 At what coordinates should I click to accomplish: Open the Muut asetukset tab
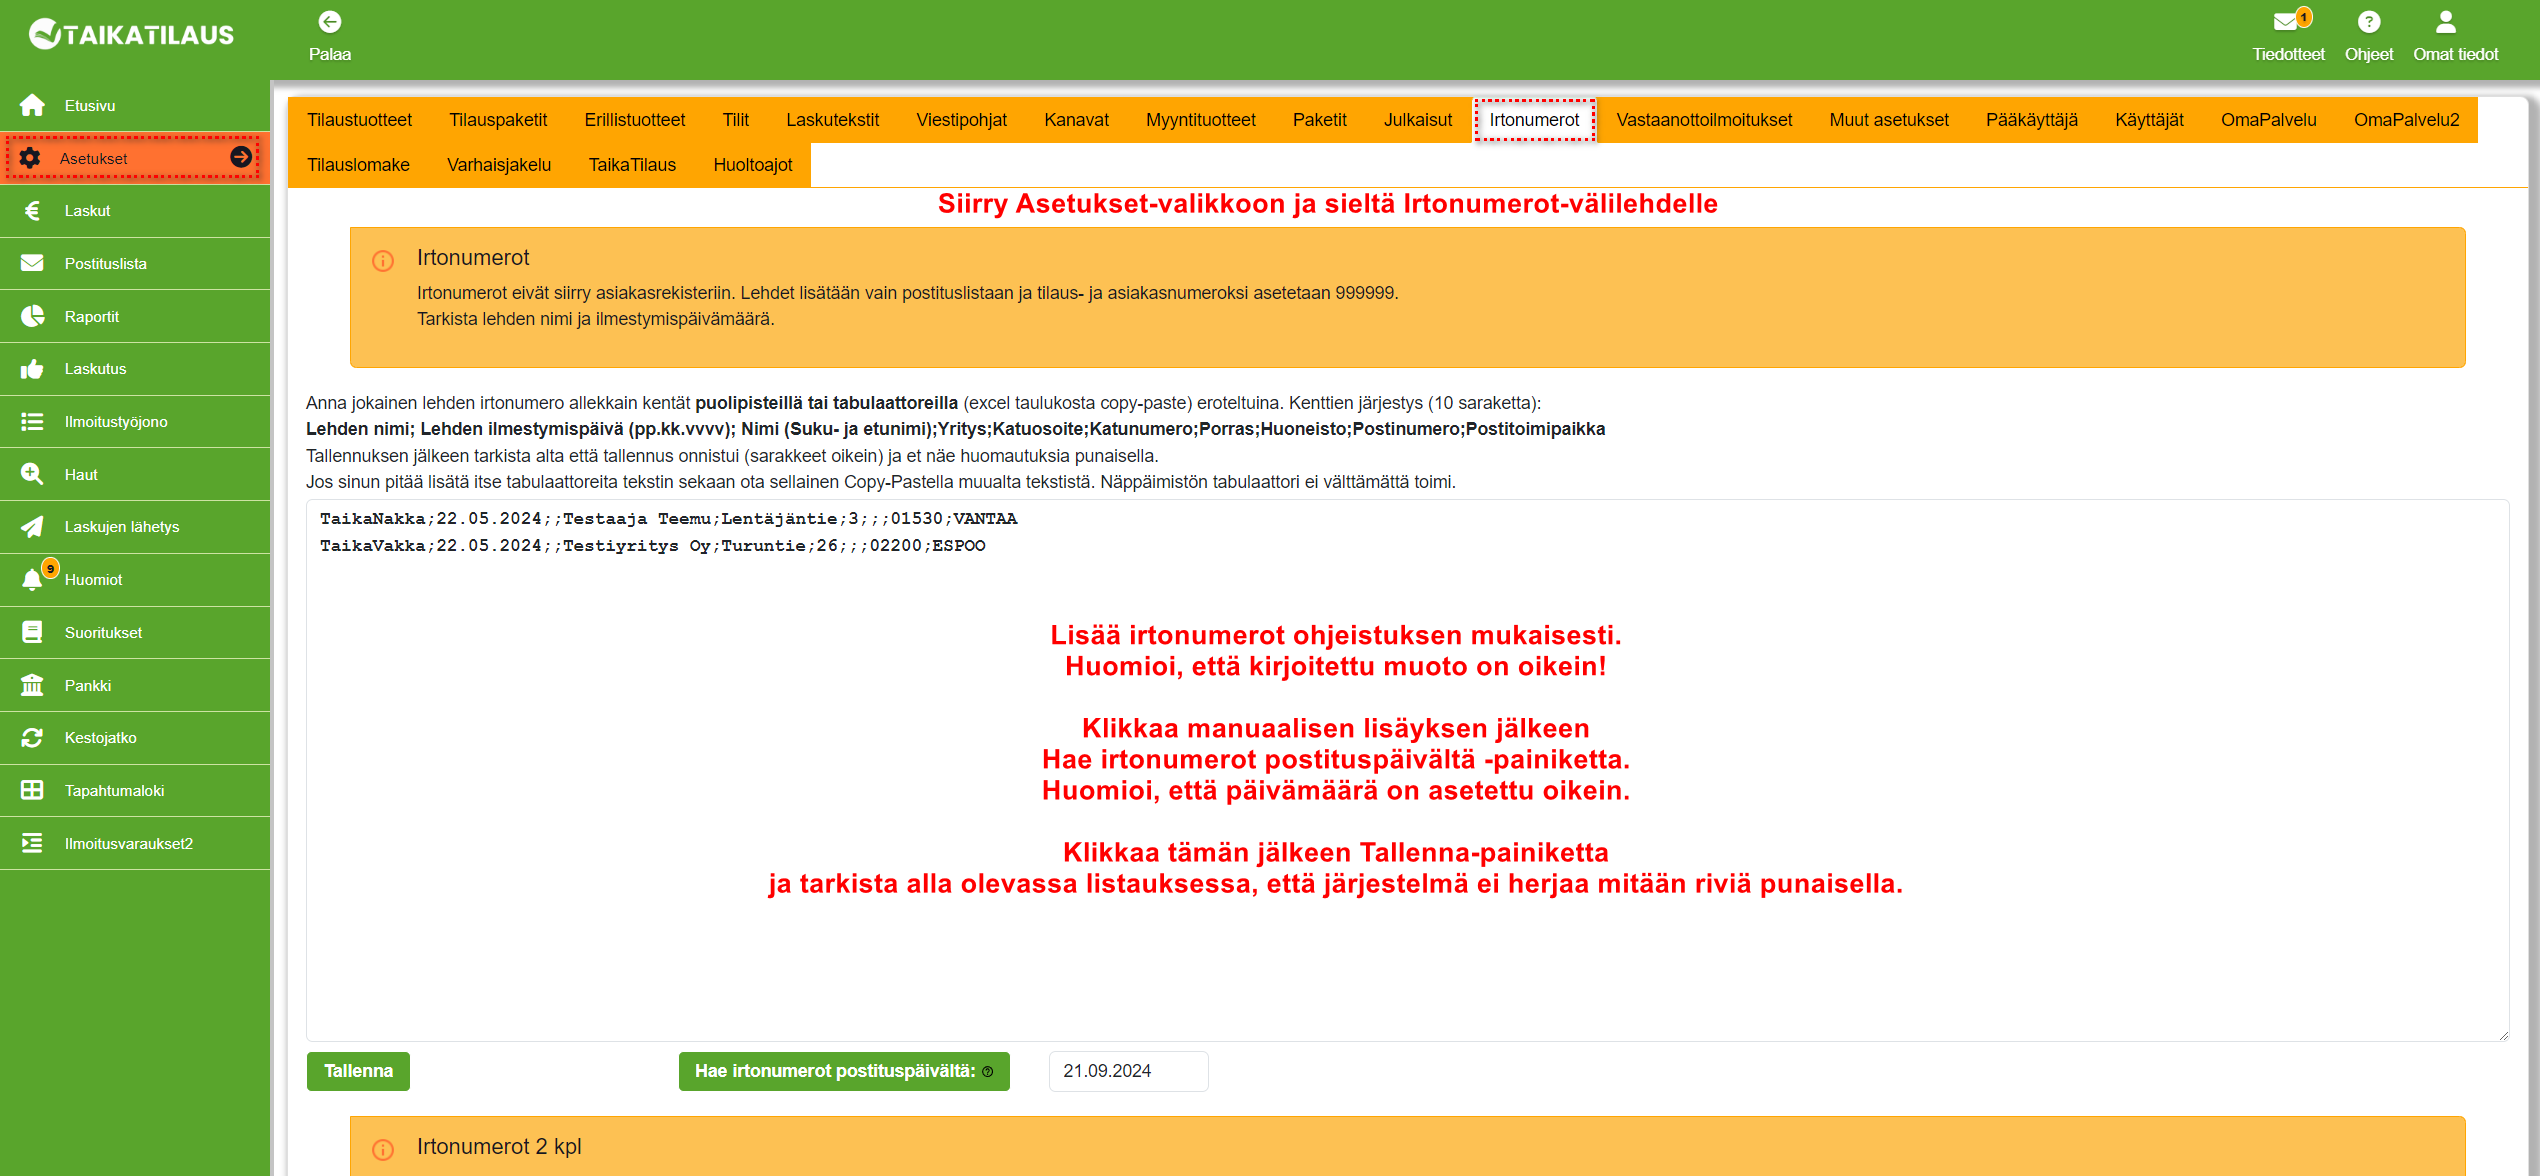click(x=1889, y=120)
